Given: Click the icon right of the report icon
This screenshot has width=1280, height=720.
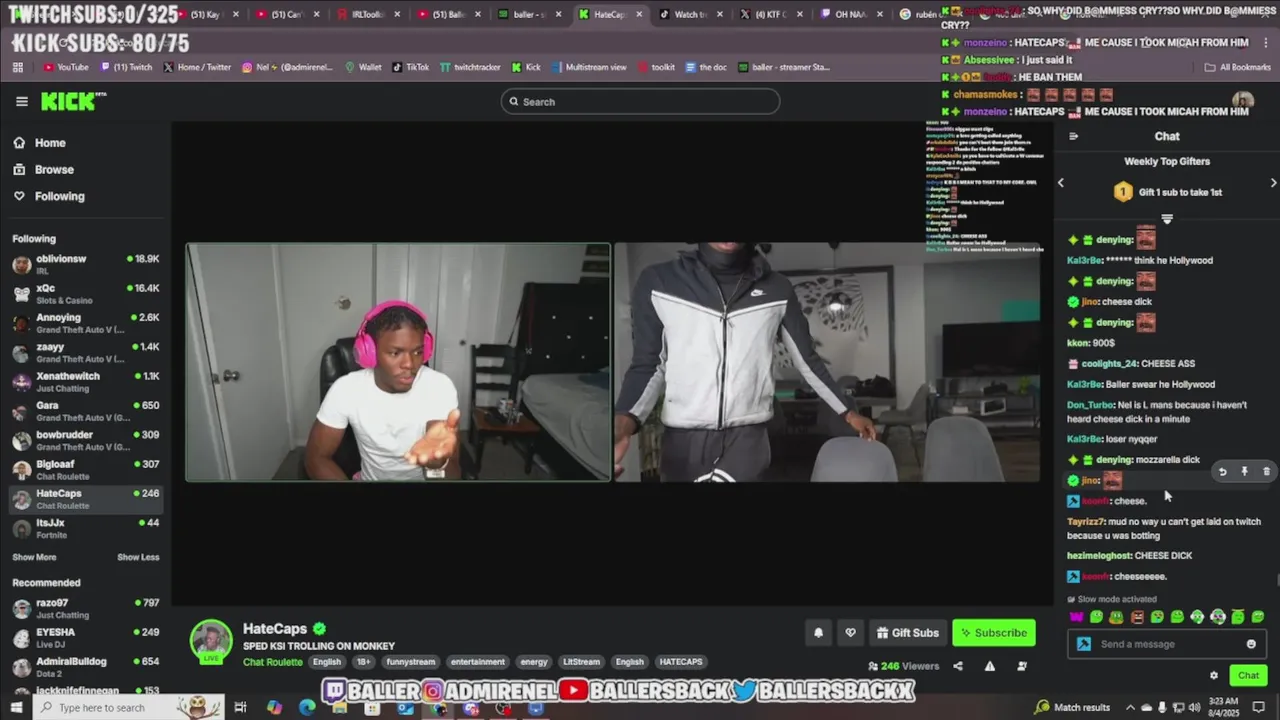Looking at the screenshot, I should tap(1022, 666).
